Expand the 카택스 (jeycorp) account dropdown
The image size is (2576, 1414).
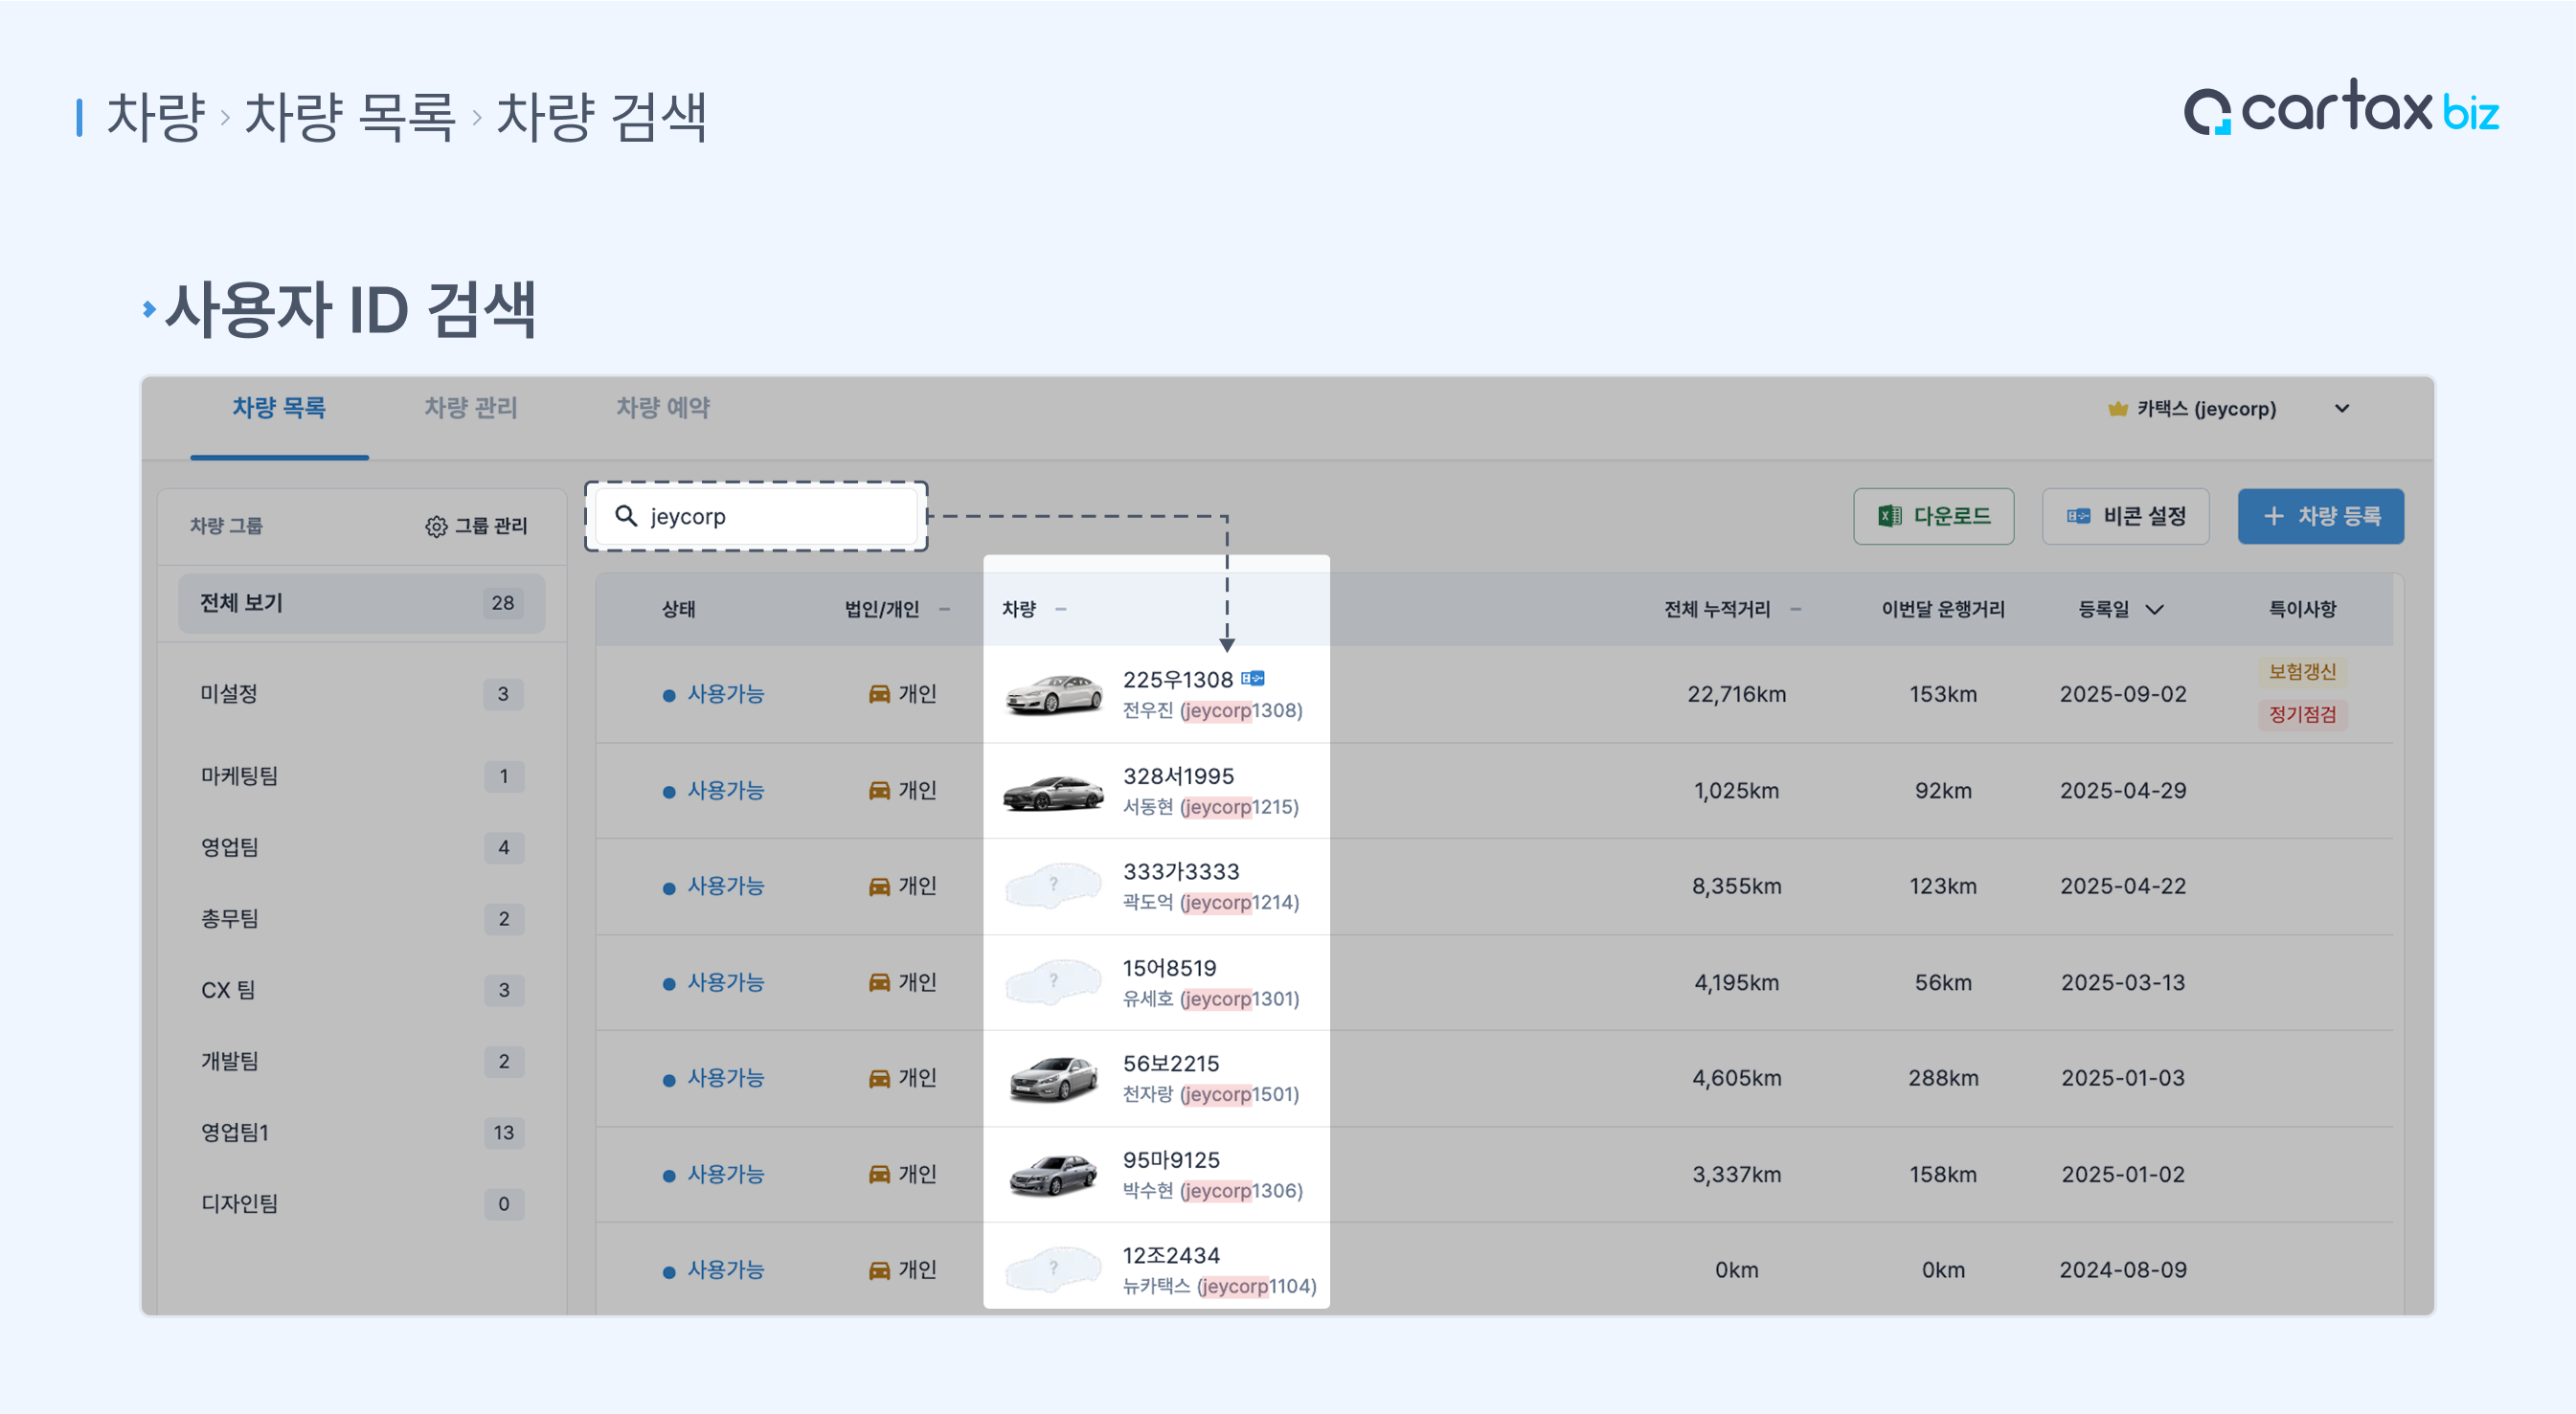pyautogui.click(x=2341, y=408)
